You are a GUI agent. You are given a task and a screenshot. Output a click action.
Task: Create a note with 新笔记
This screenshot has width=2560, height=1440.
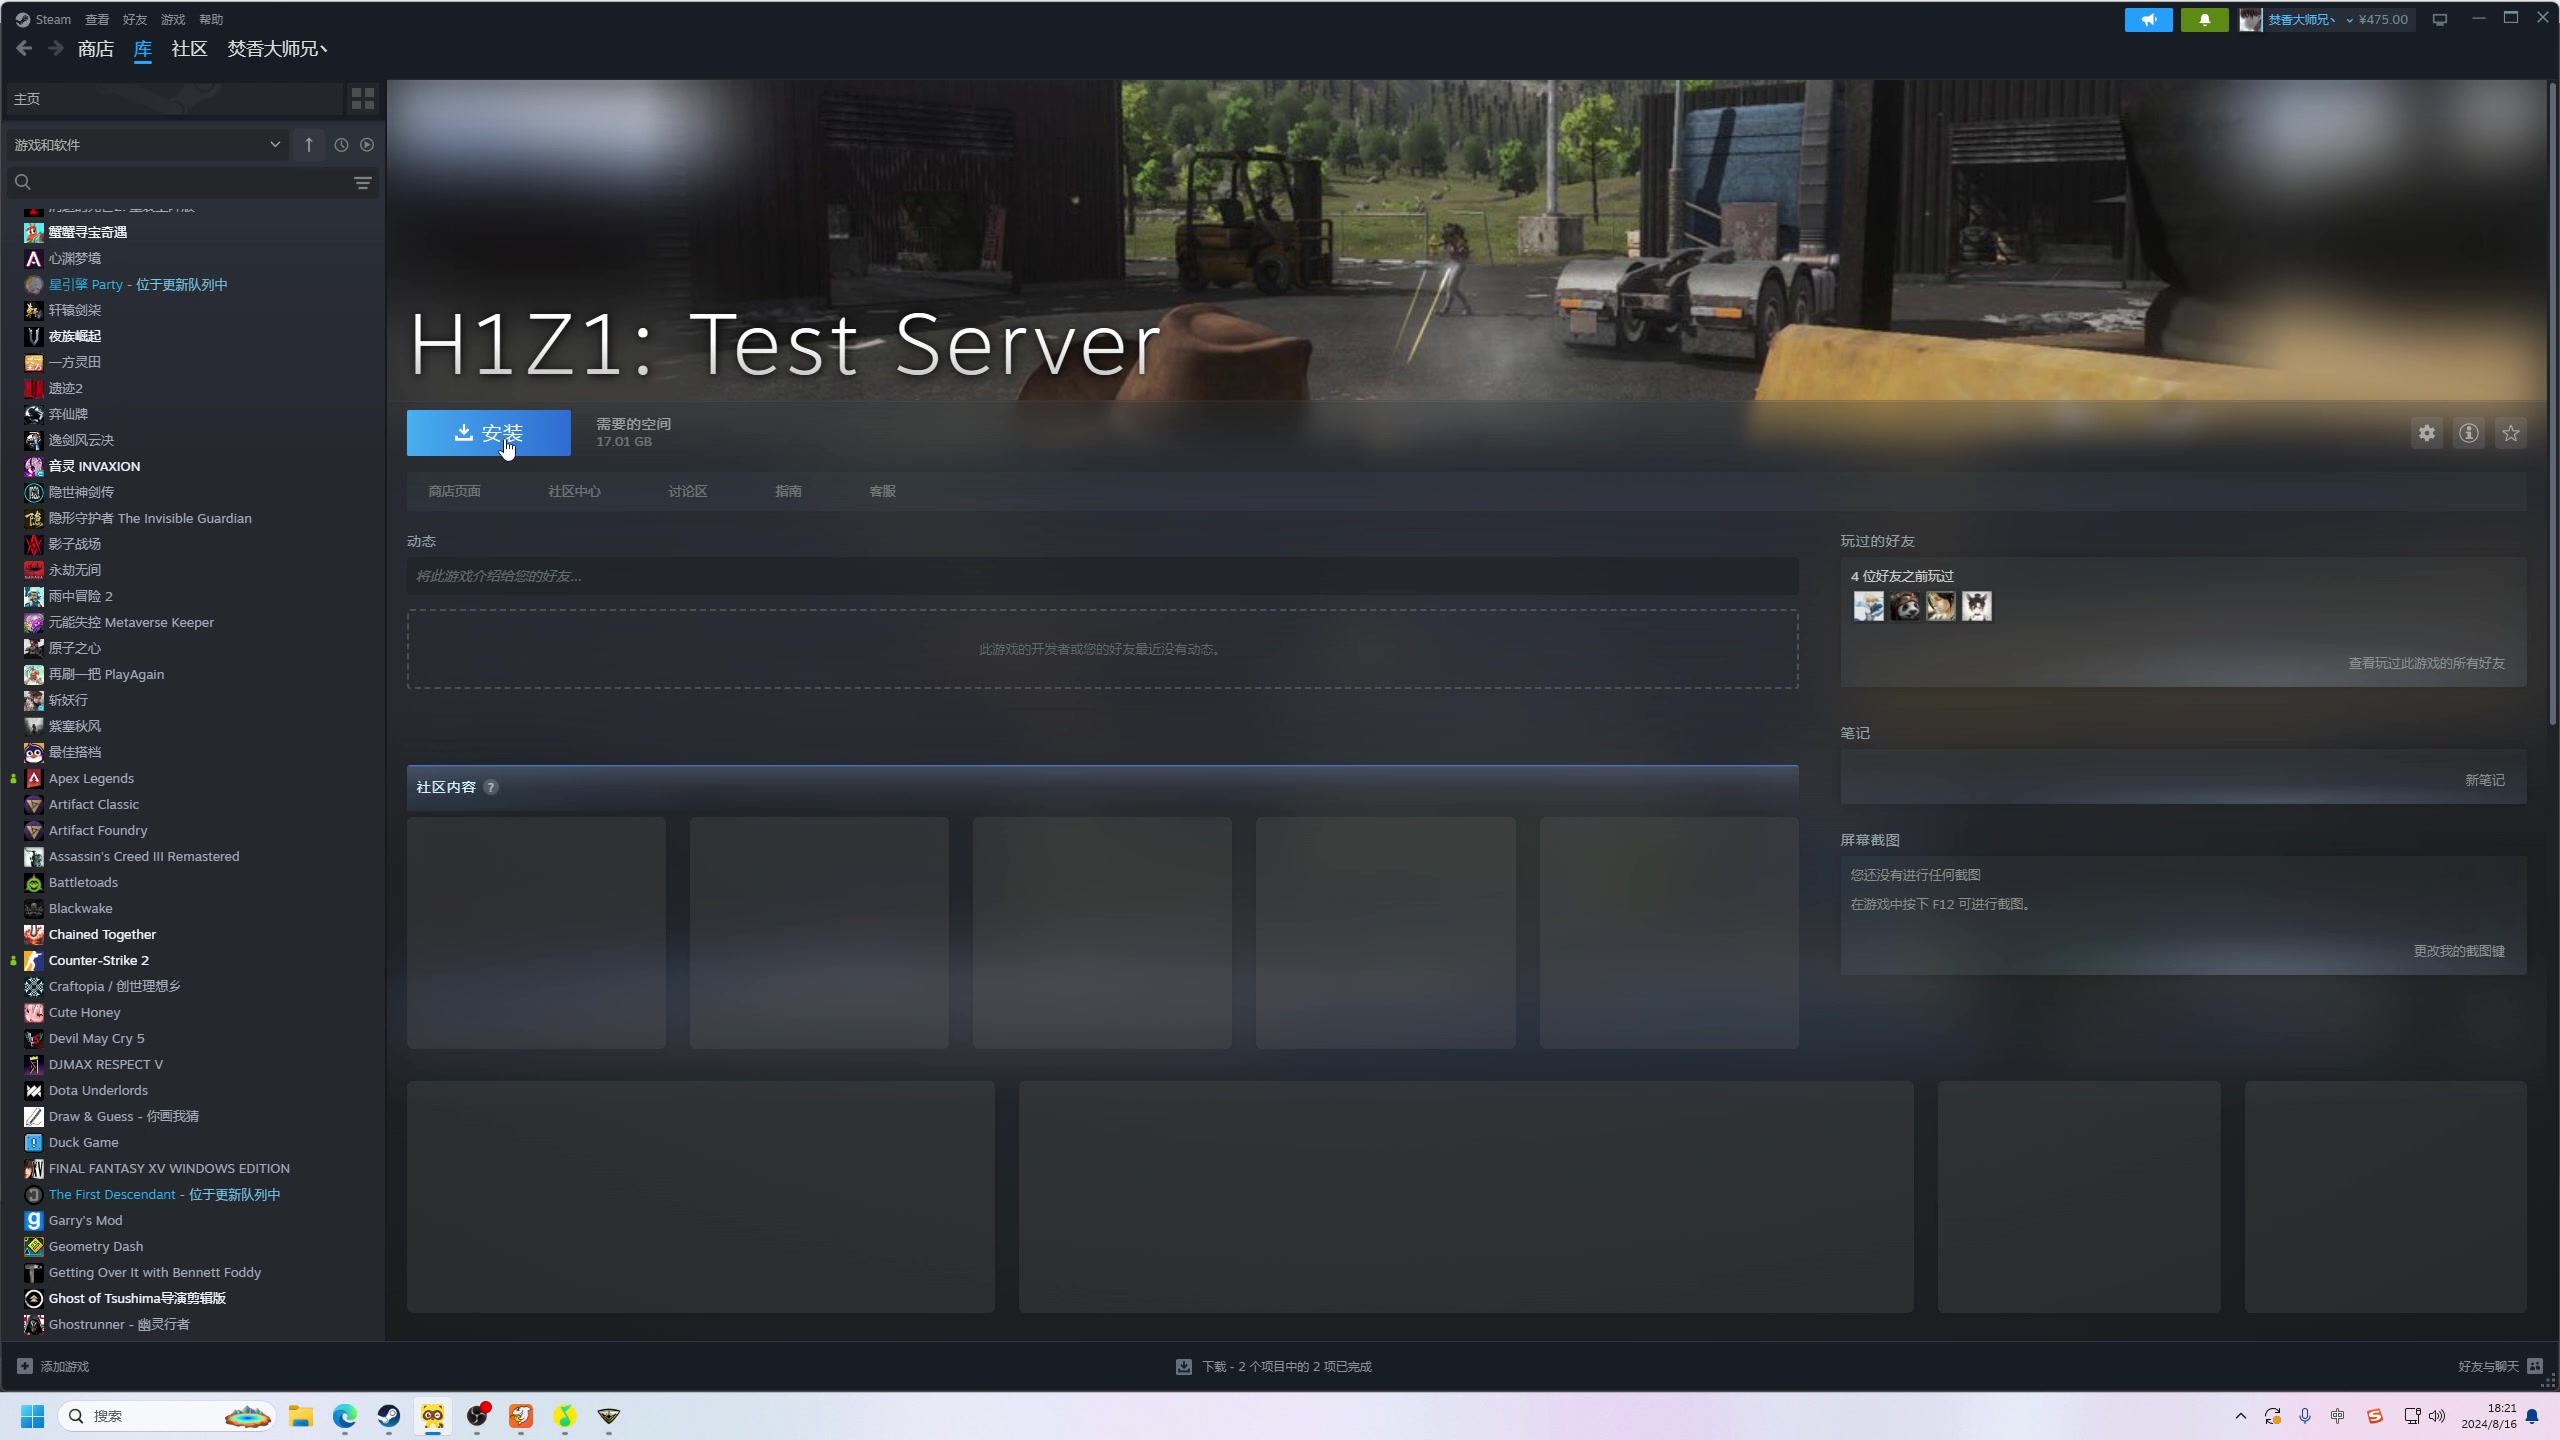pyautogui.click(x=2484, y=780)
